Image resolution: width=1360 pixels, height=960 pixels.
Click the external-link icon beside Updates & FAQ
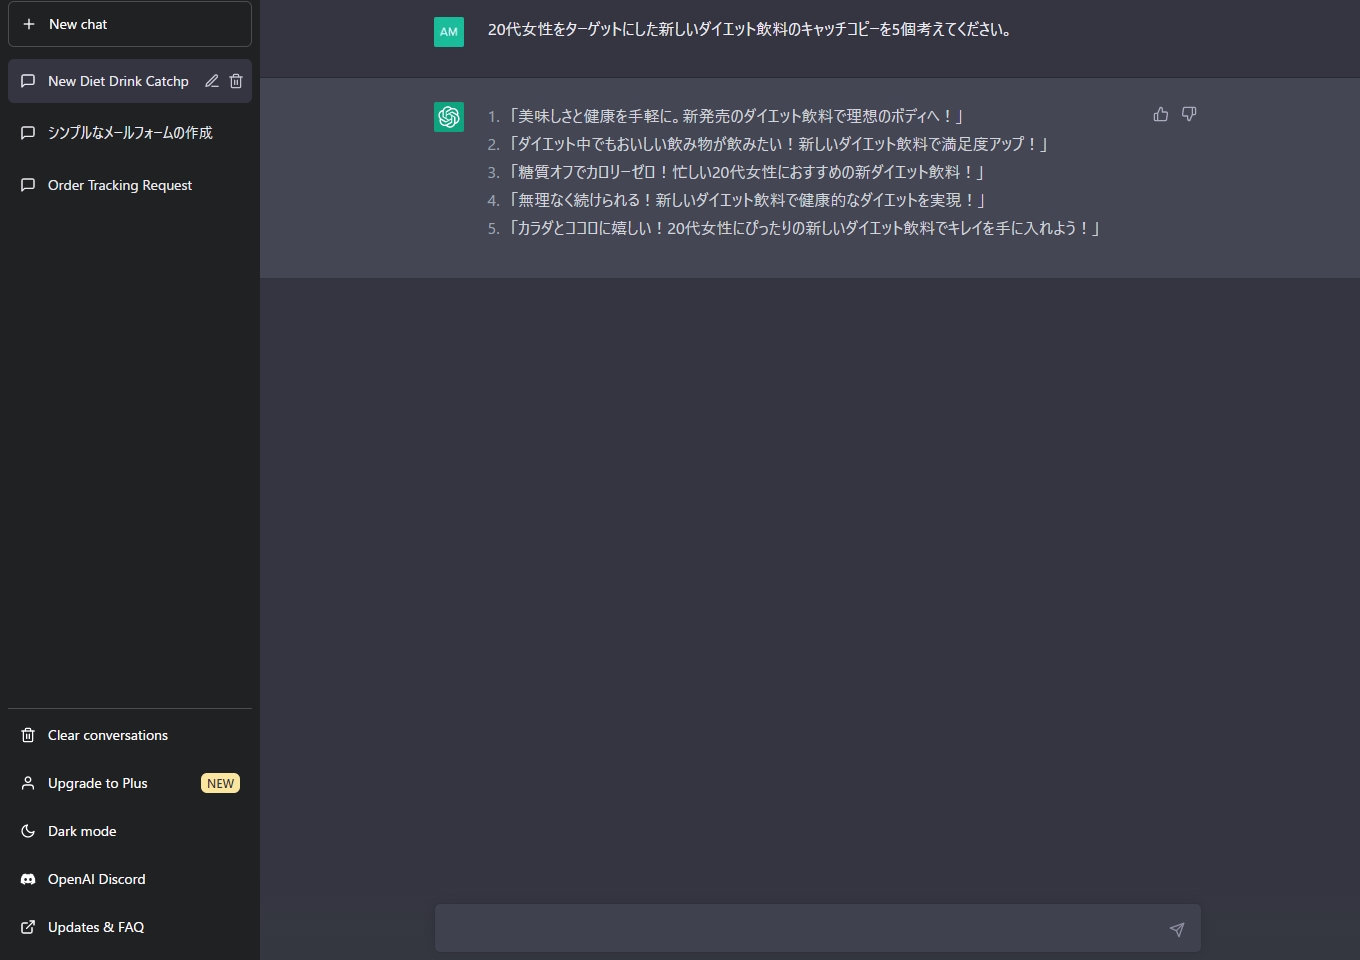(x=28, y=927)
